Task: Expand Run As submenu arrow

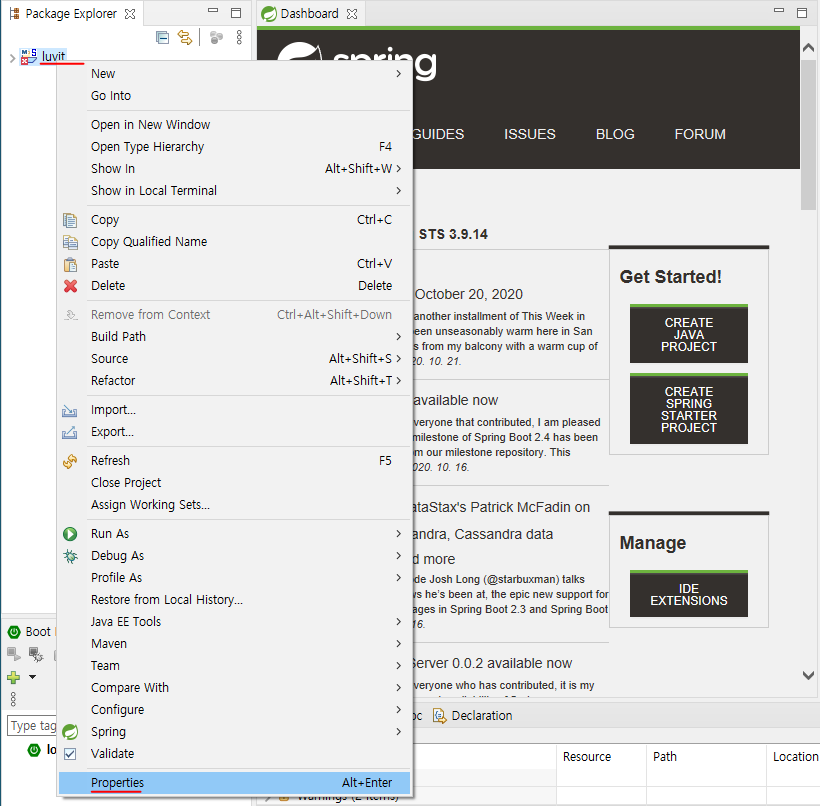Action: (x=398, y=533)
